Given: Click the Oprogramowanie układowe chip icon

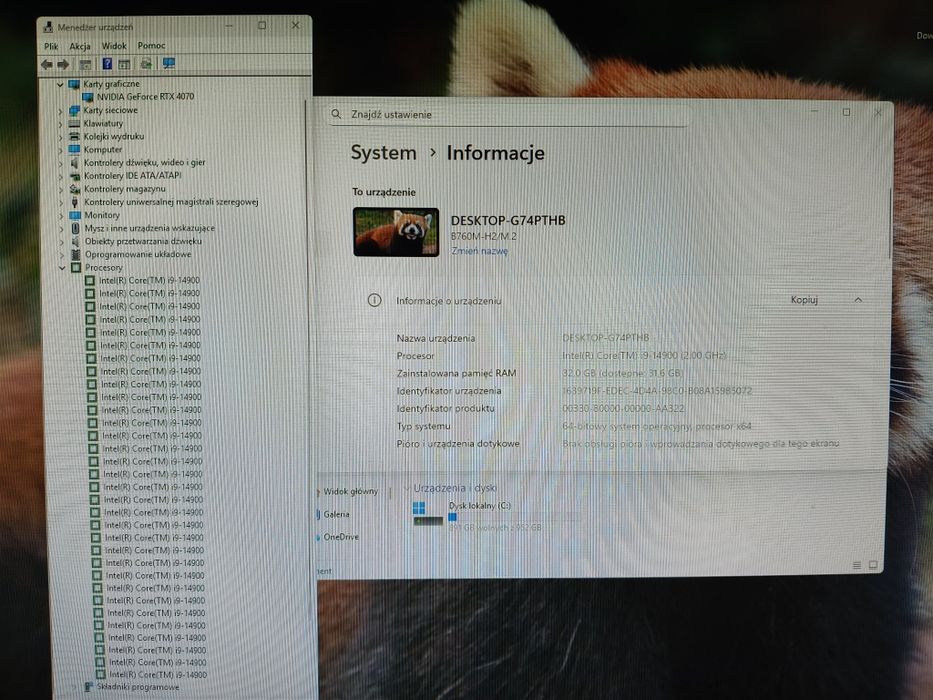Looking at the screenshot, I should coord(76,254).
